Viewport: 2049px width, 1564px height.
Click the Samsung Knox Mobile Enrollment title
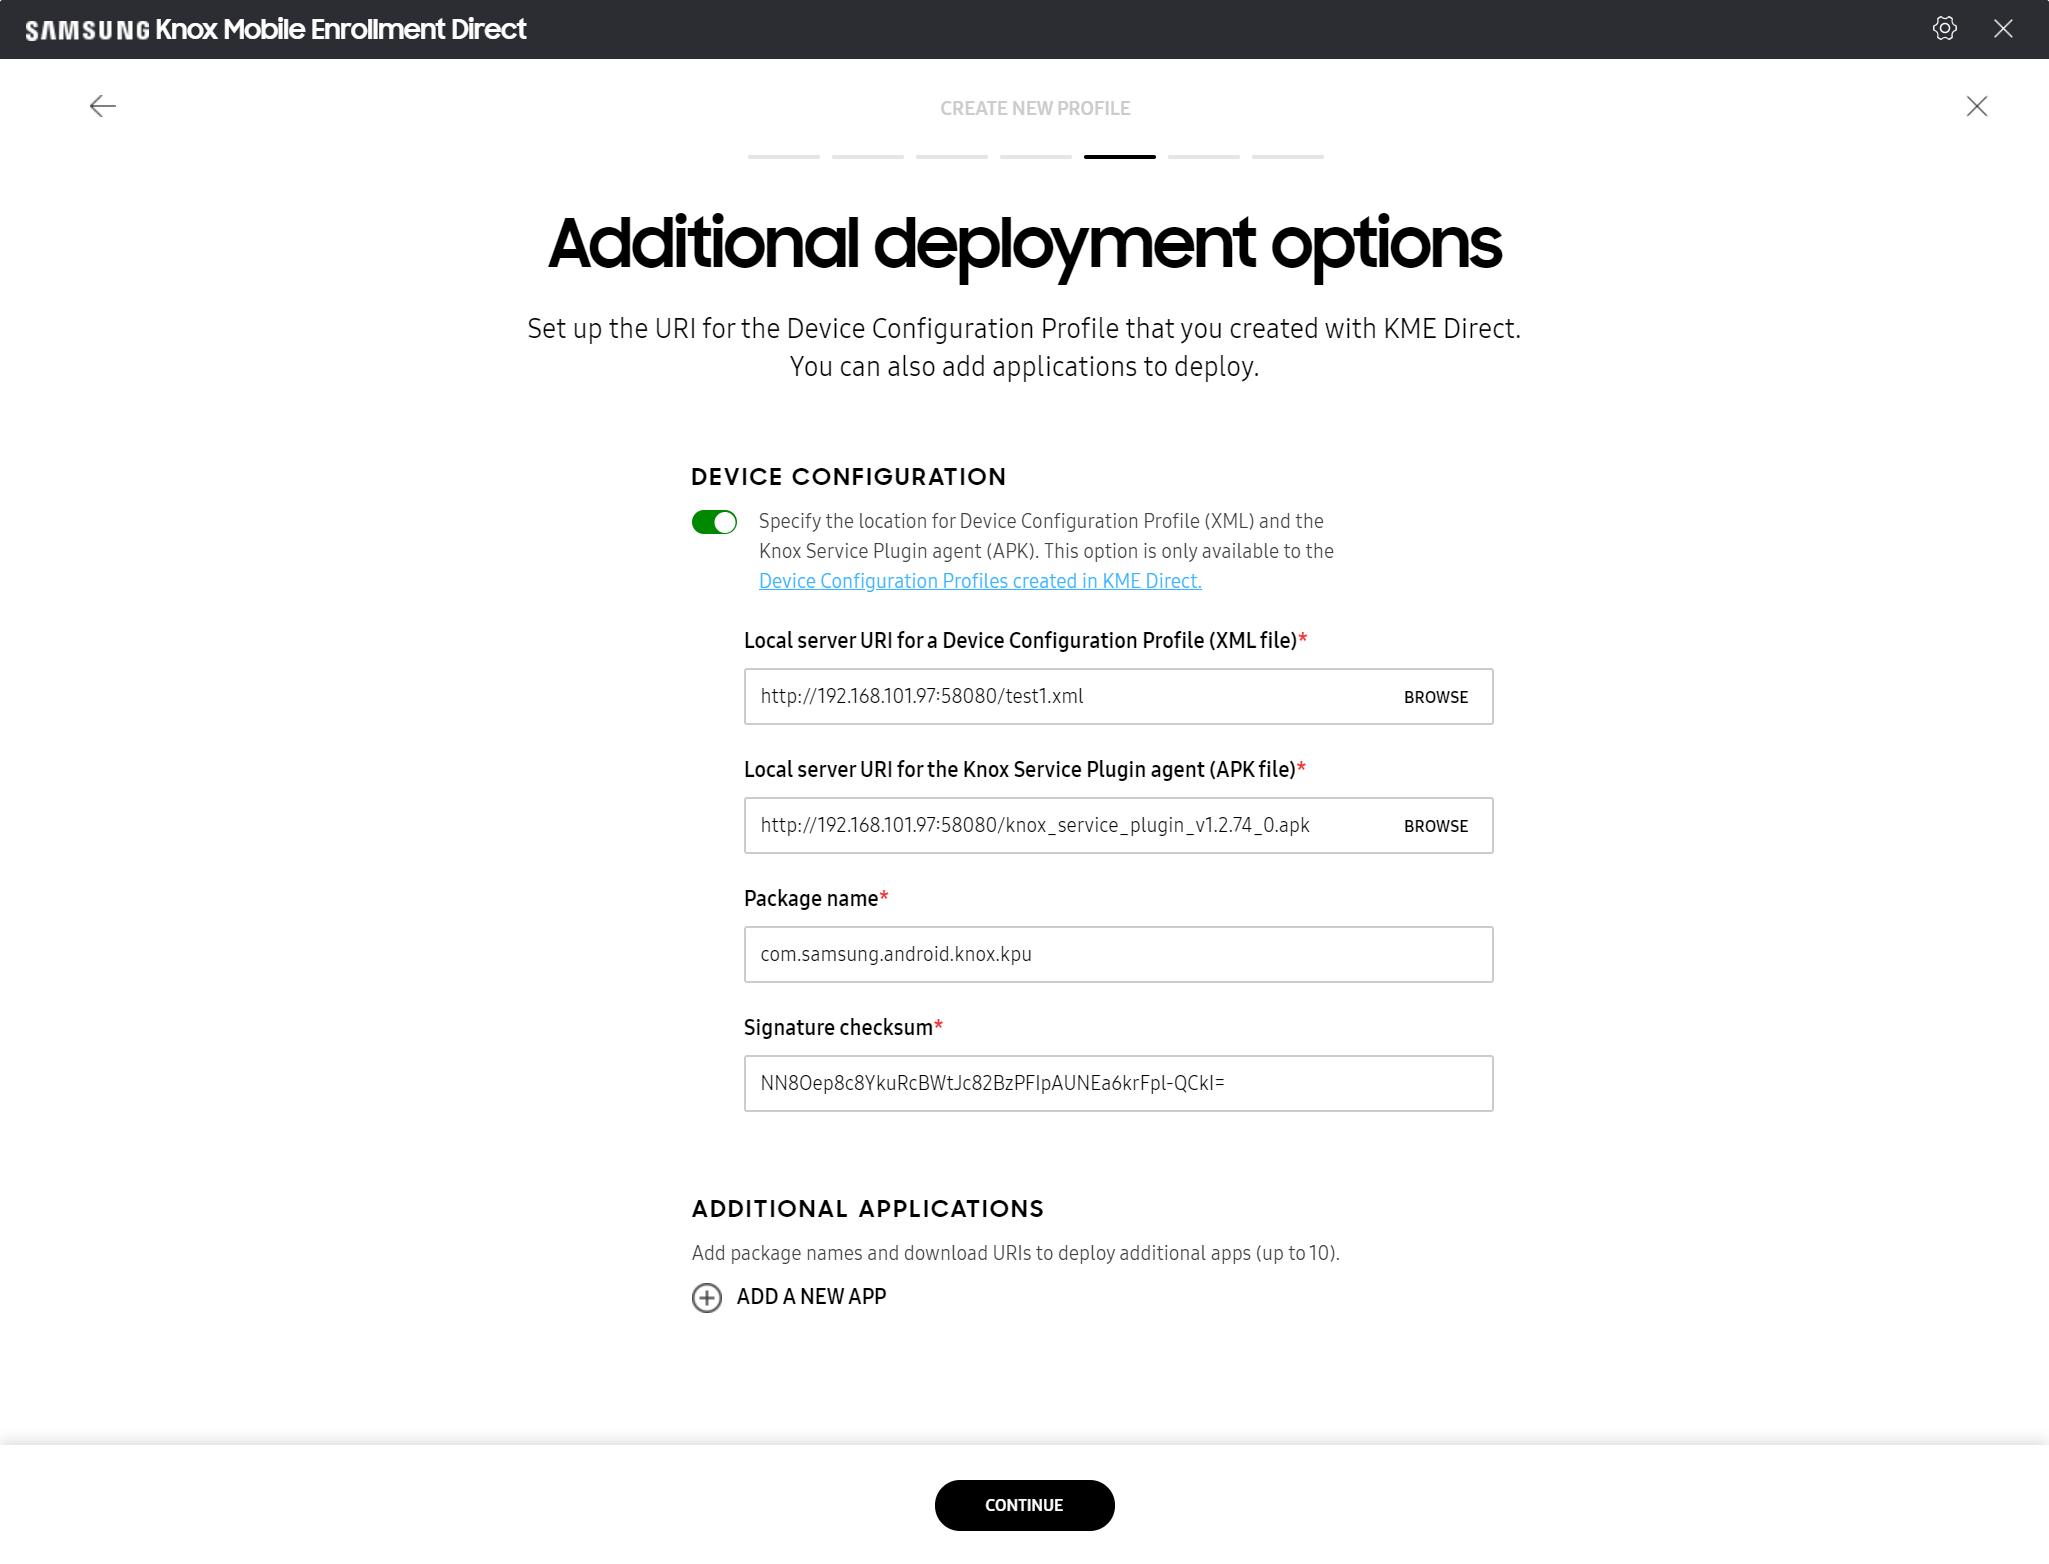276,29
